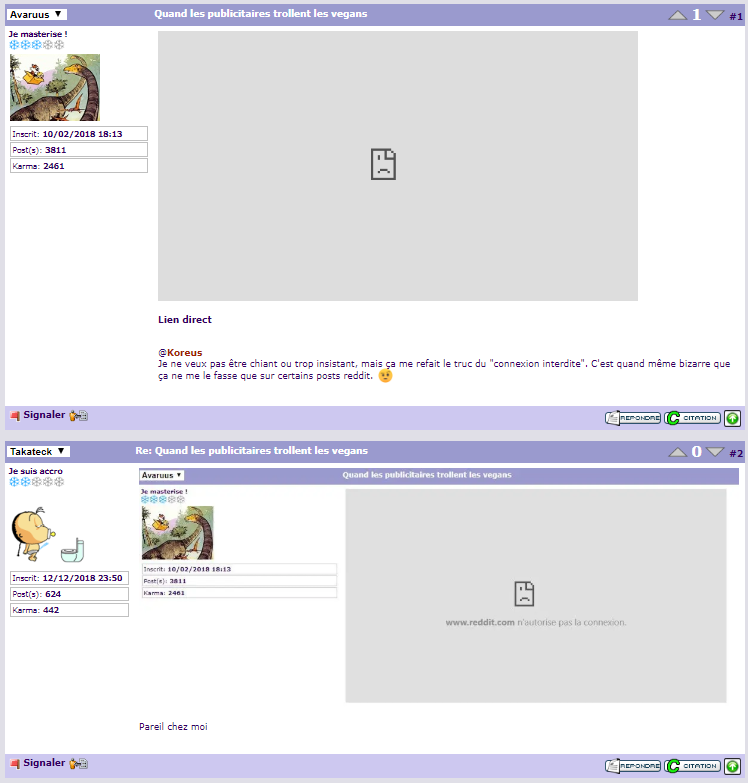Screen dimensions: 748x783
Task: Click the icon beside Signaler in Takateck's post
Action: click(79, 763)
